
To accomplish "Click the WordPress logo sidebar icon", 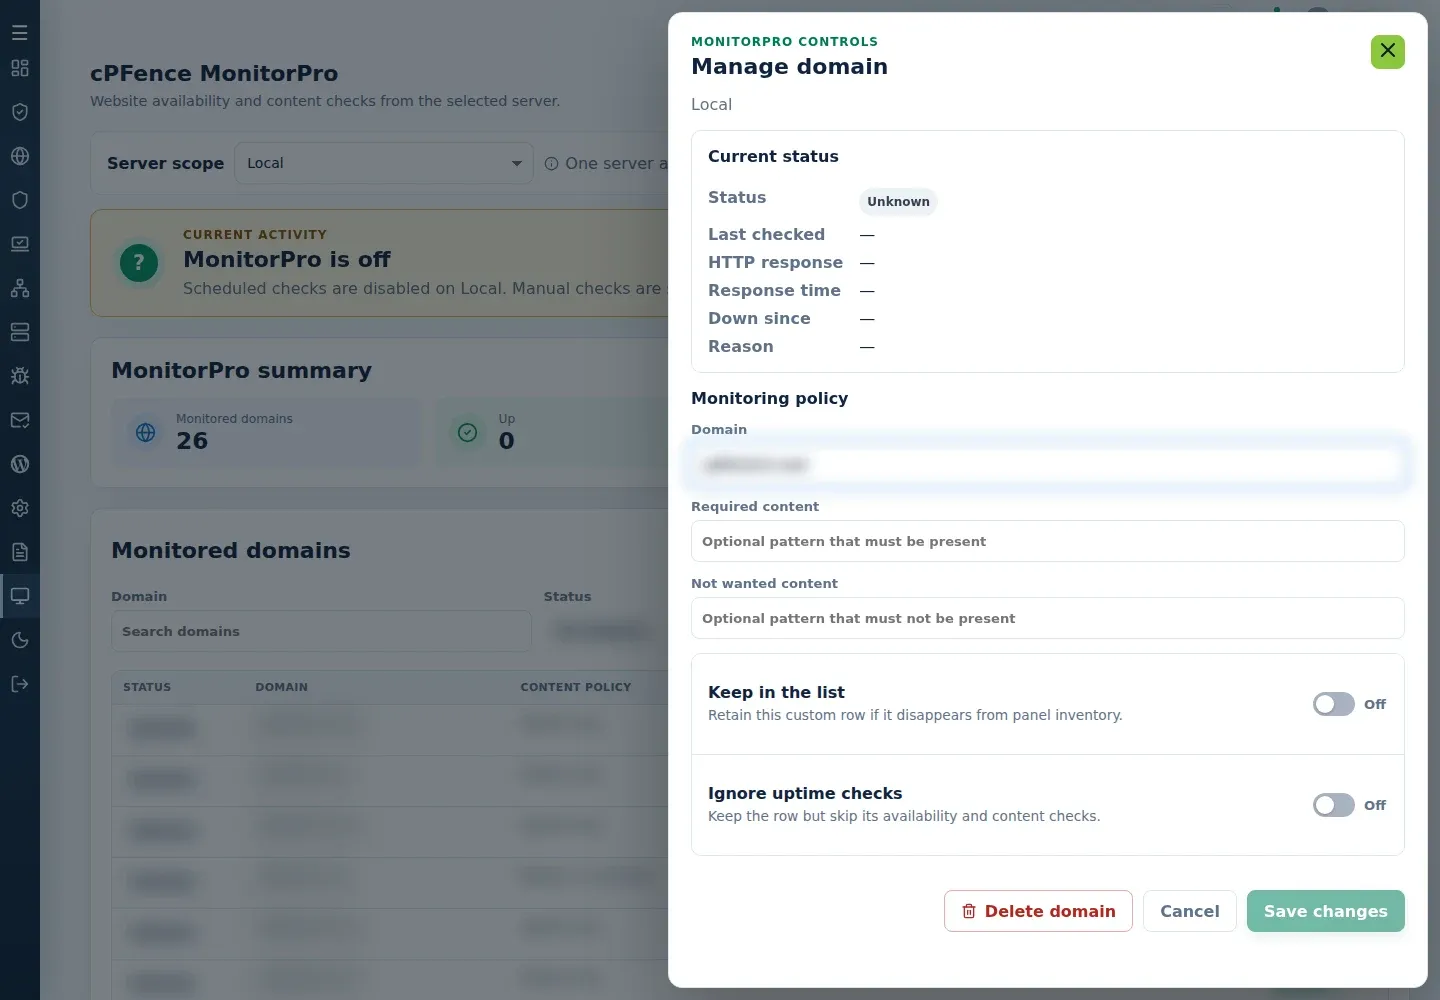I will pyautogui.click(x=20, y=464).
